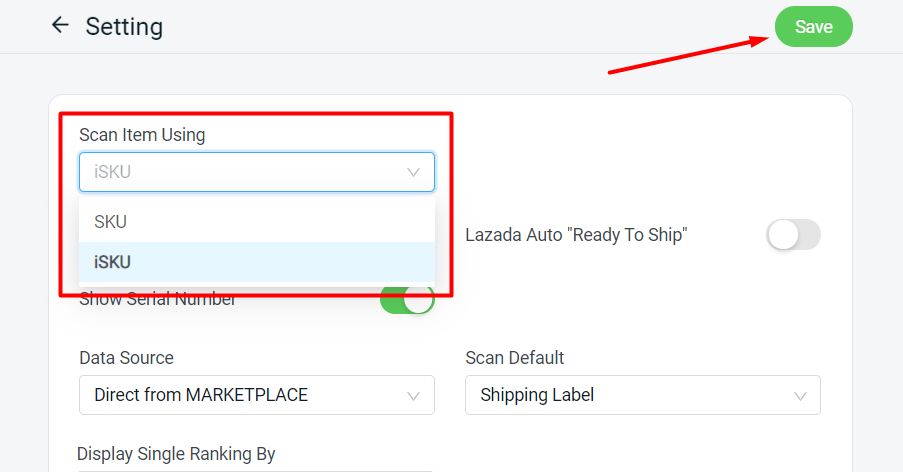This screenshot has width=903, height=472.
Task: Click the "Data Source" field label
Action: click(126, 357)
